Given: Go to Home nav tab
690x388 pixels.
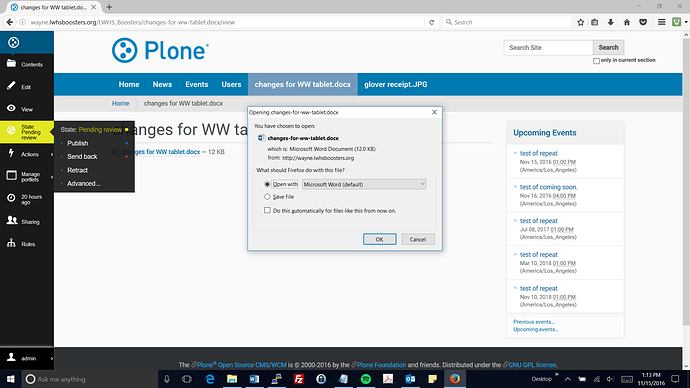Looking at the screenshot, I should pyautogui.click(x=129, y=84).
